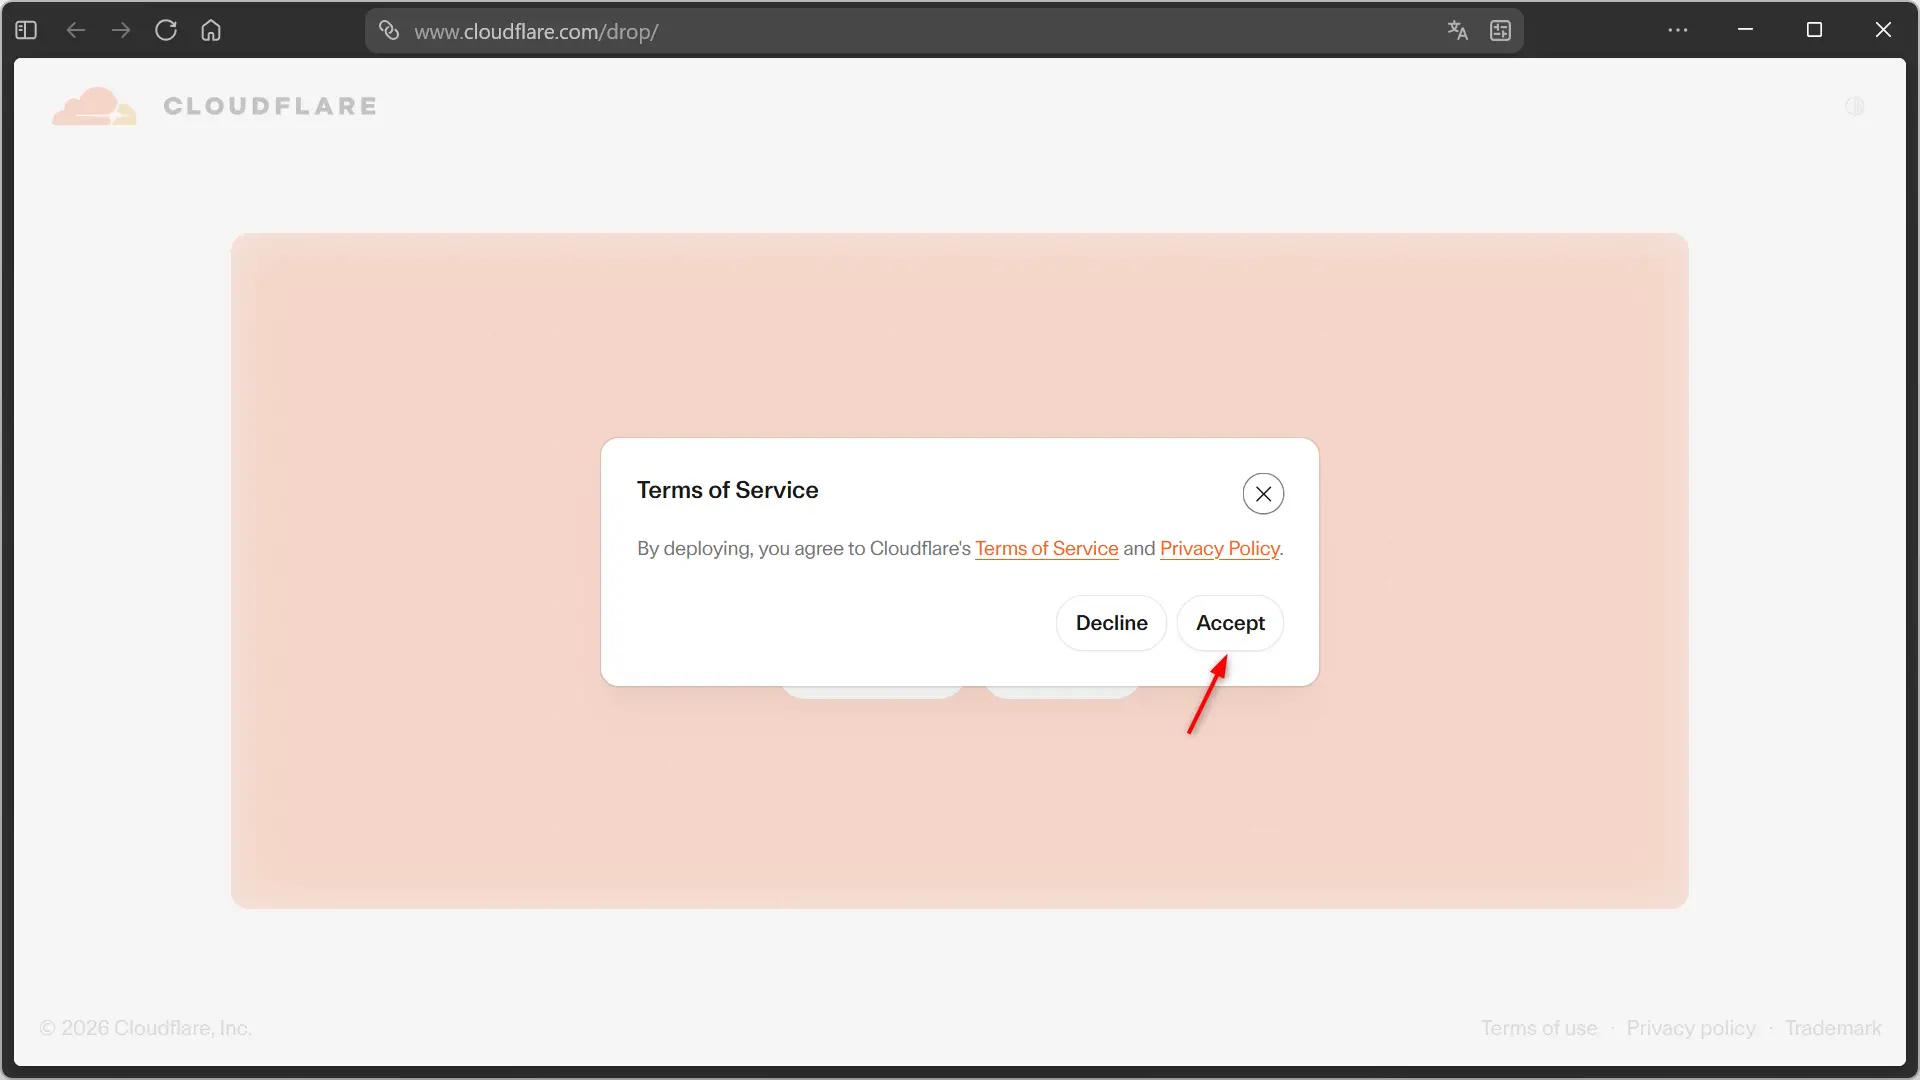Viewport: 1920px width, 1080px height.
Task: Click the CLOUDFLARE wordmark text
Action: pyautogui.click(x=270, y=106)
